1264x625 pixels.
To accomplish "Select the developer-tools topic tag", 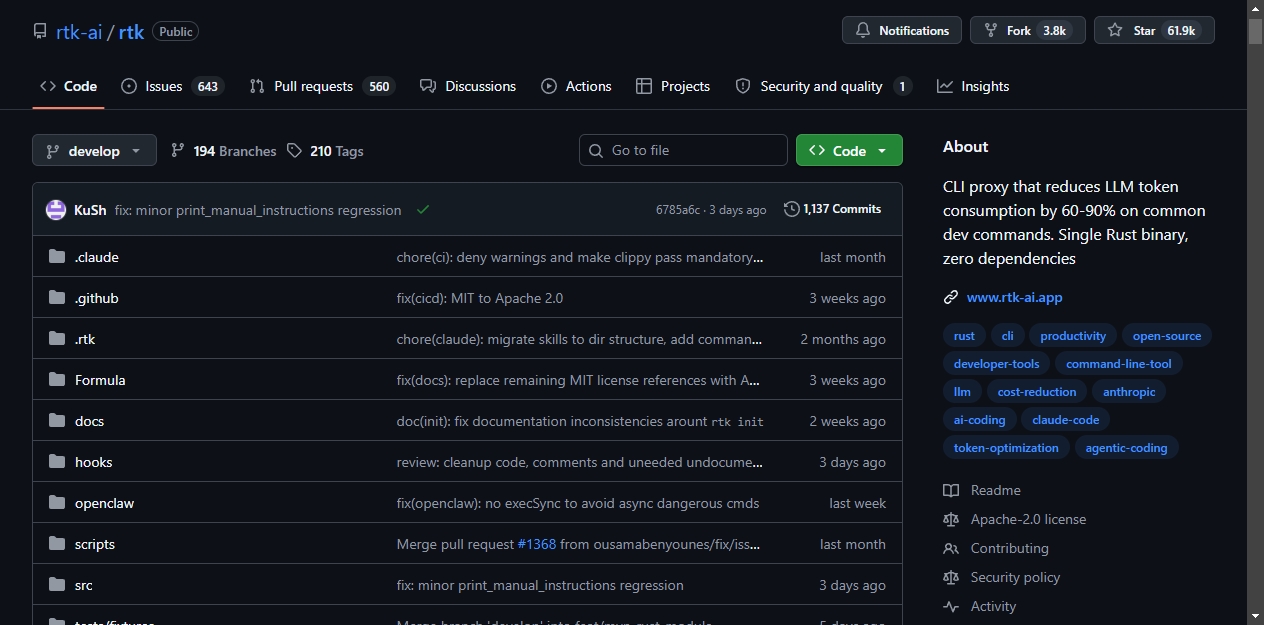I will [997, 364].
